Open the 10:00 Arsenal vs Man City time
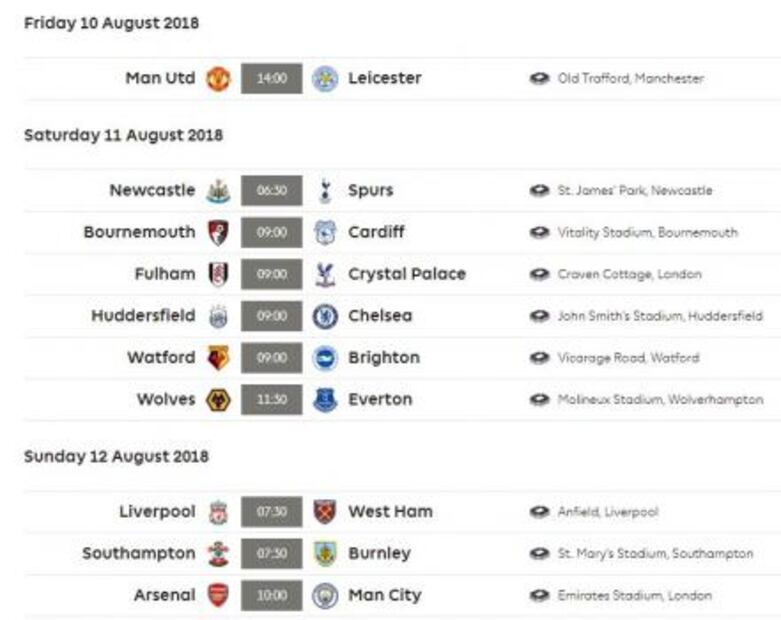 [272, 596]
